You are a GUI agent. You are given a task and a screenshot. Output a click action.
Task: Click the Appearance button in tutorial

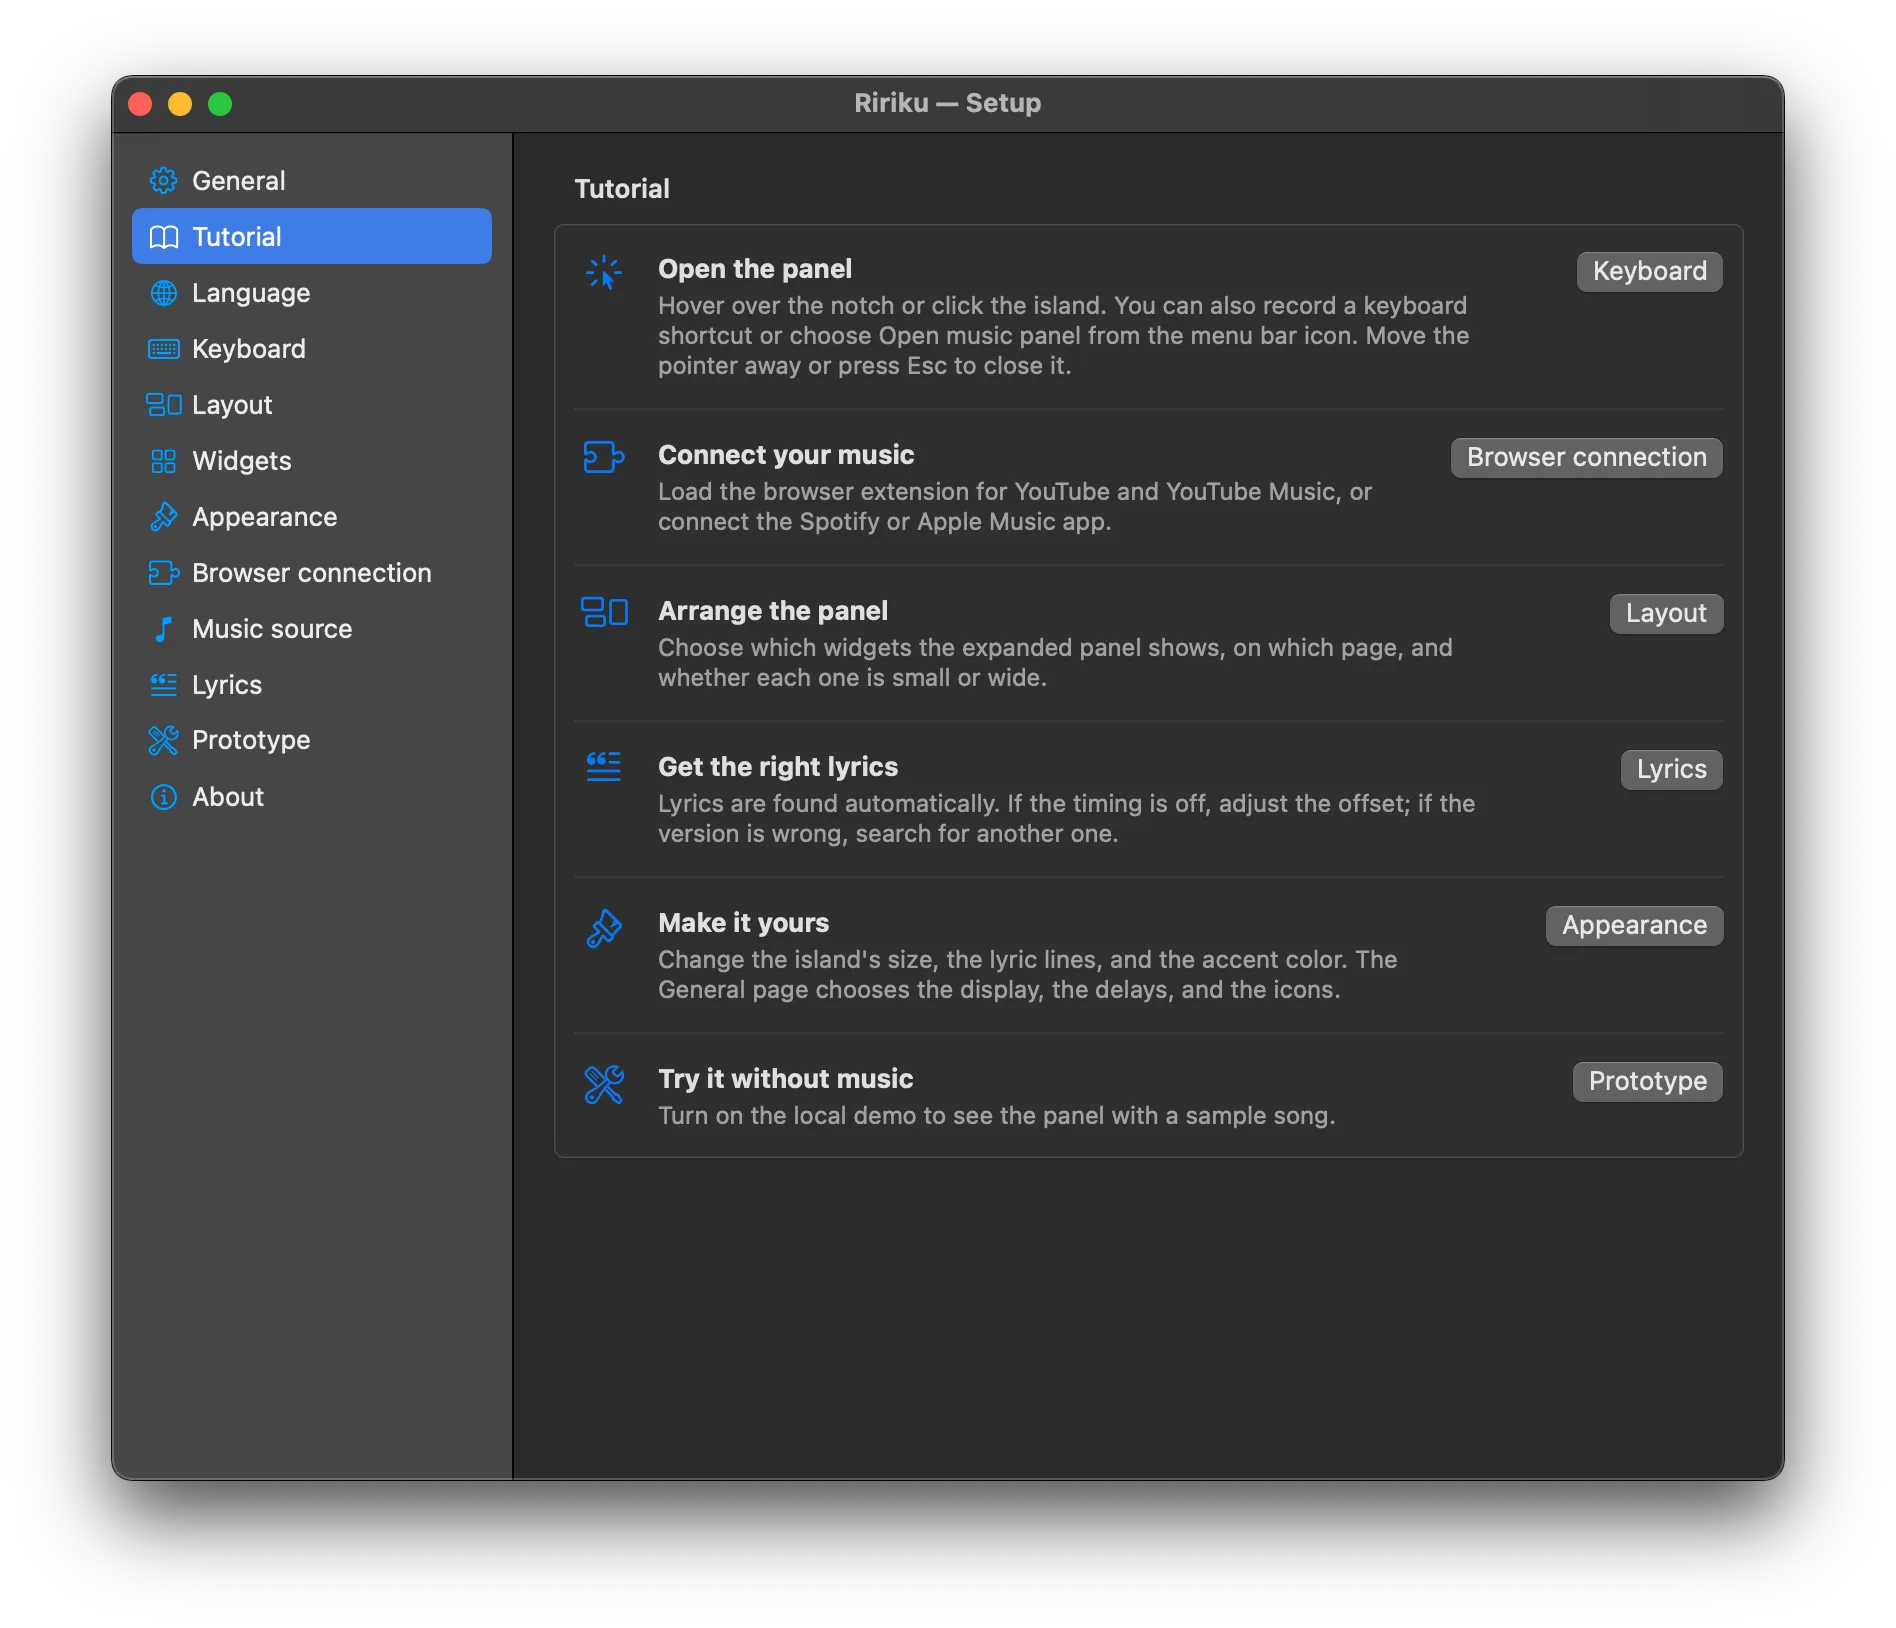(x=1634, y=925)
